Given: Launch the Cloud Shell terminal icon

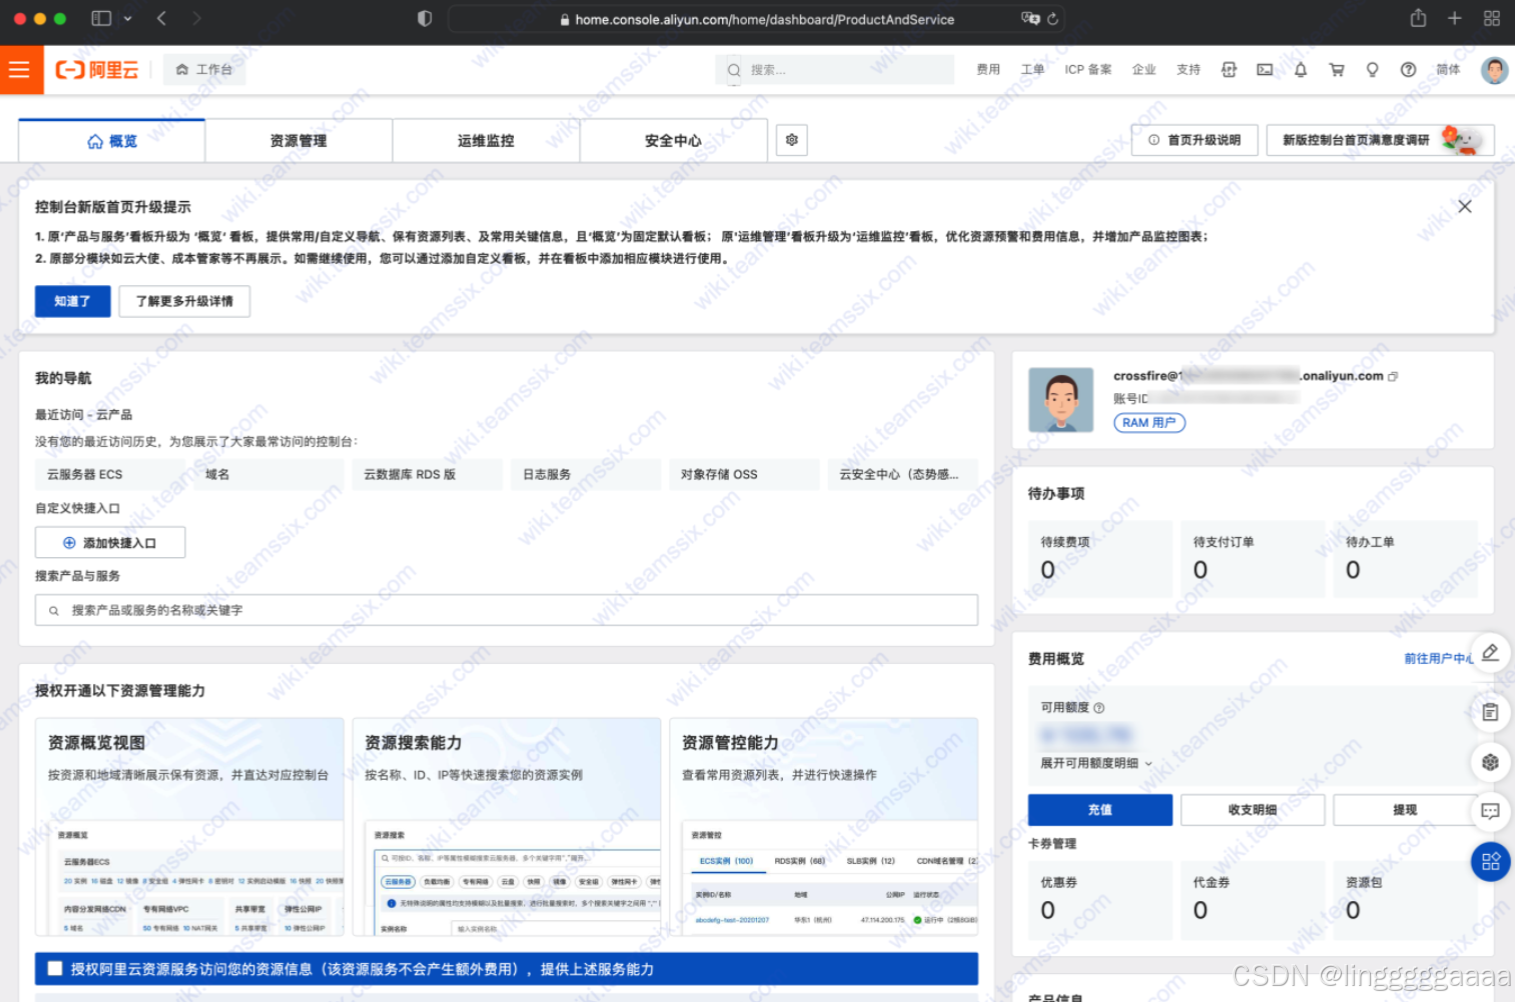Looking at the screenshot, I should pos(1265,70).
